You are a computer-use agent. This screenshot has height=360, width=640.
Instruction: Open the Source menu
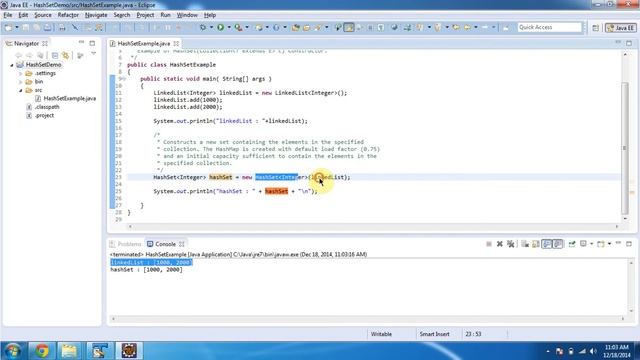tap(43, 15)
